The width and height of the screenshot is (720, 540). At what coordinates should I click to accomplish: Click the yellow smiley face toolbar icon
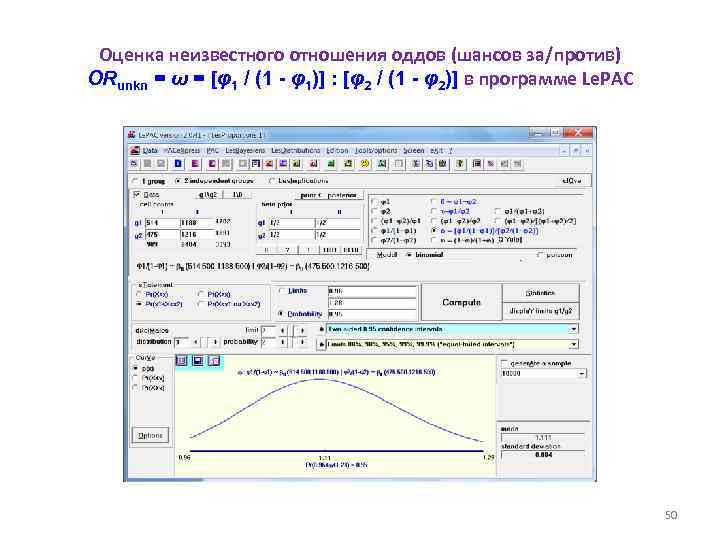tap(365, 164)
